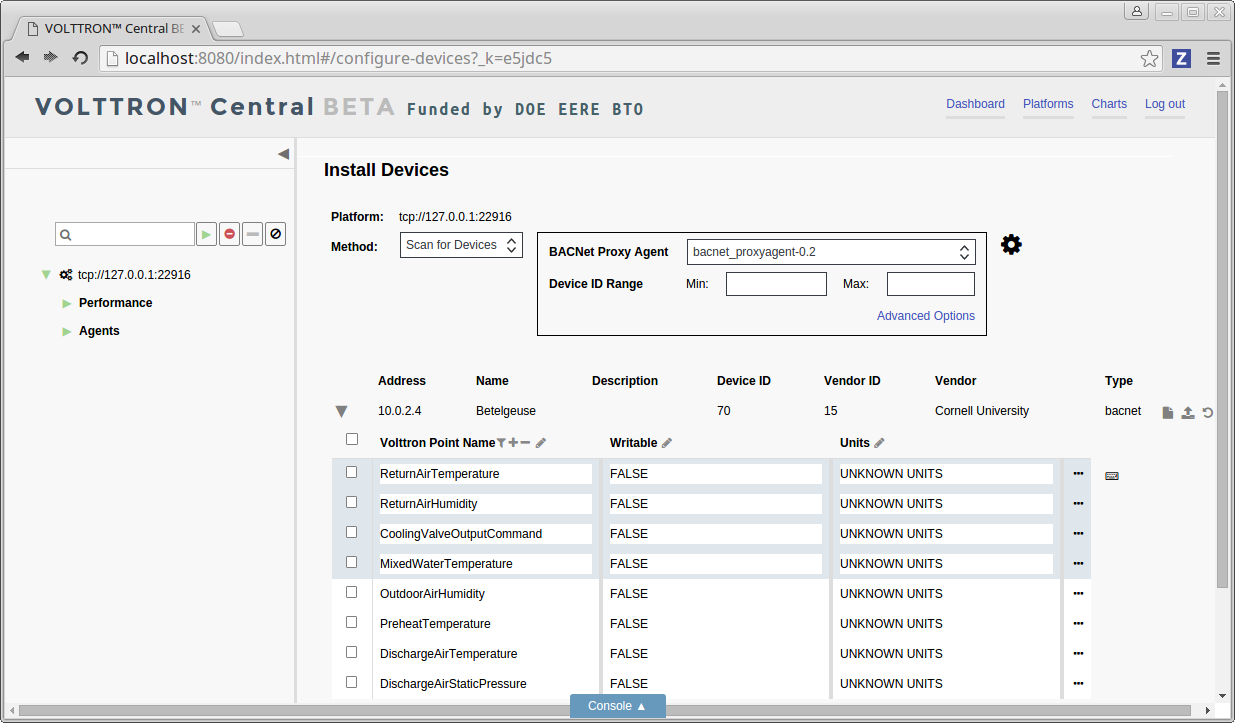Open the BACNet Proxy Agent dropdown
The image size is (1235, 723).
point(831,252)
